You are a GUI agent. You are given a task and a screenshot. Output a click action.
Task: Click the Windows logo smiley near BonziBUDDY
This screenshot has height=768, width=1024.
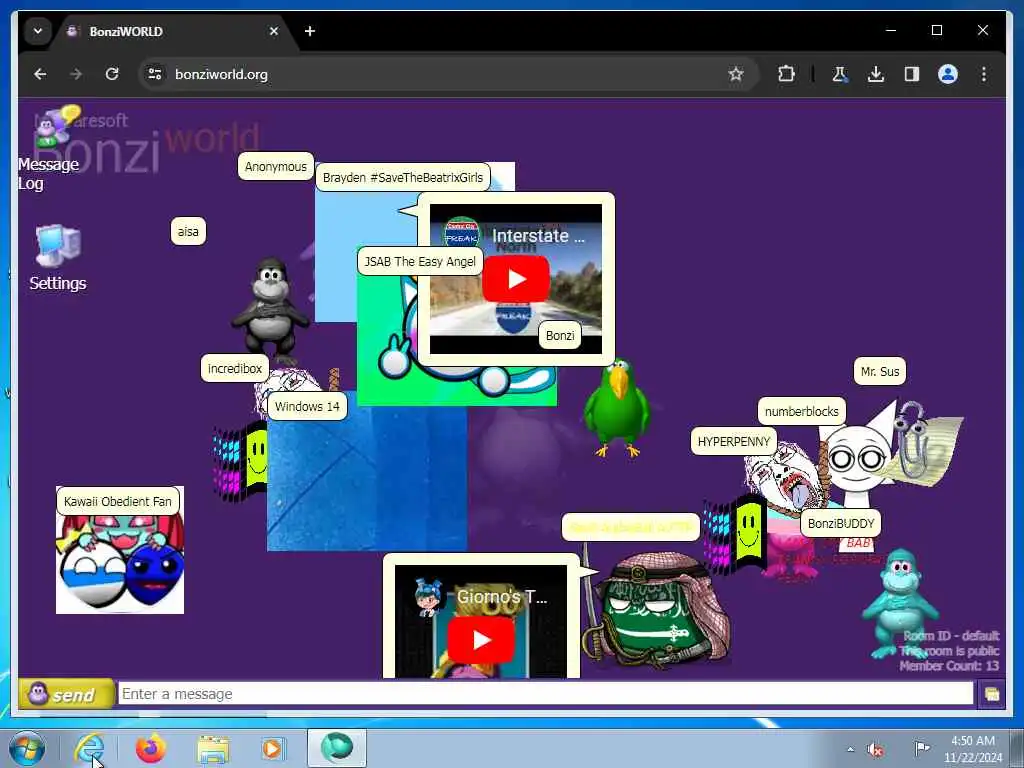click(735, 534)
